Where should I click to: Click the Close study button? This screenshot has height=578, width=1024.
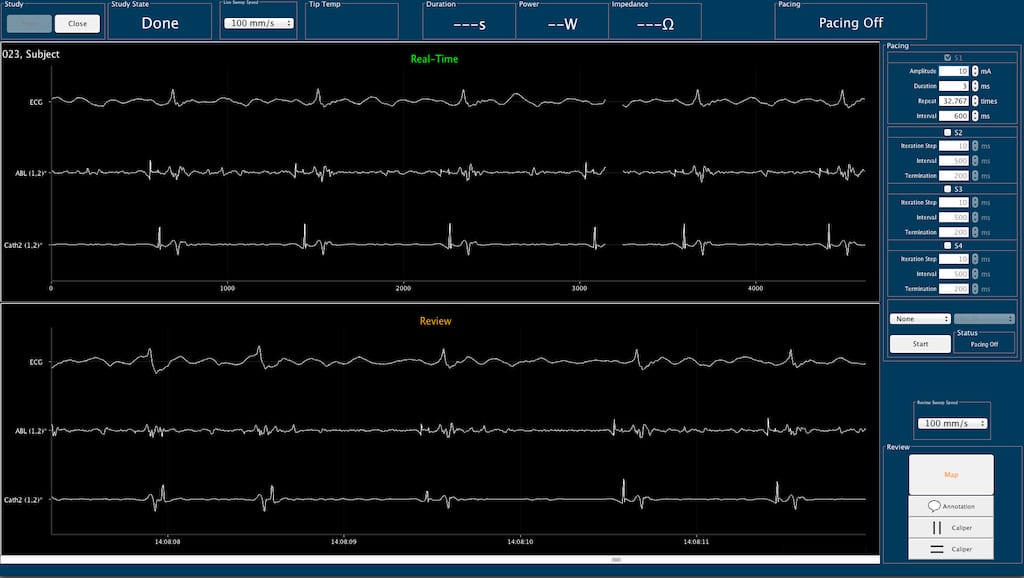pos(77,24)
